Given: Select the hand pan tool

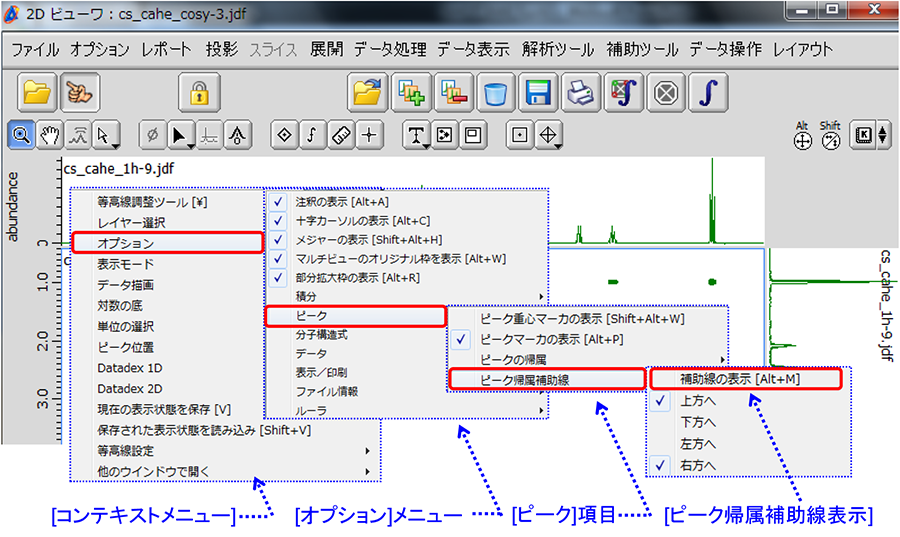Looking at the screenshot, I should tap(49, 135).
